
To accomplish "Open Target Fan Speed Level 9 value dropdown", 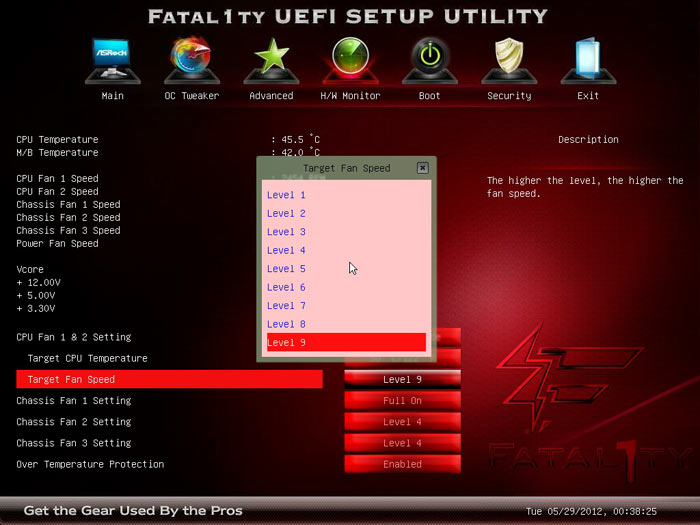I will pos(402,379).
